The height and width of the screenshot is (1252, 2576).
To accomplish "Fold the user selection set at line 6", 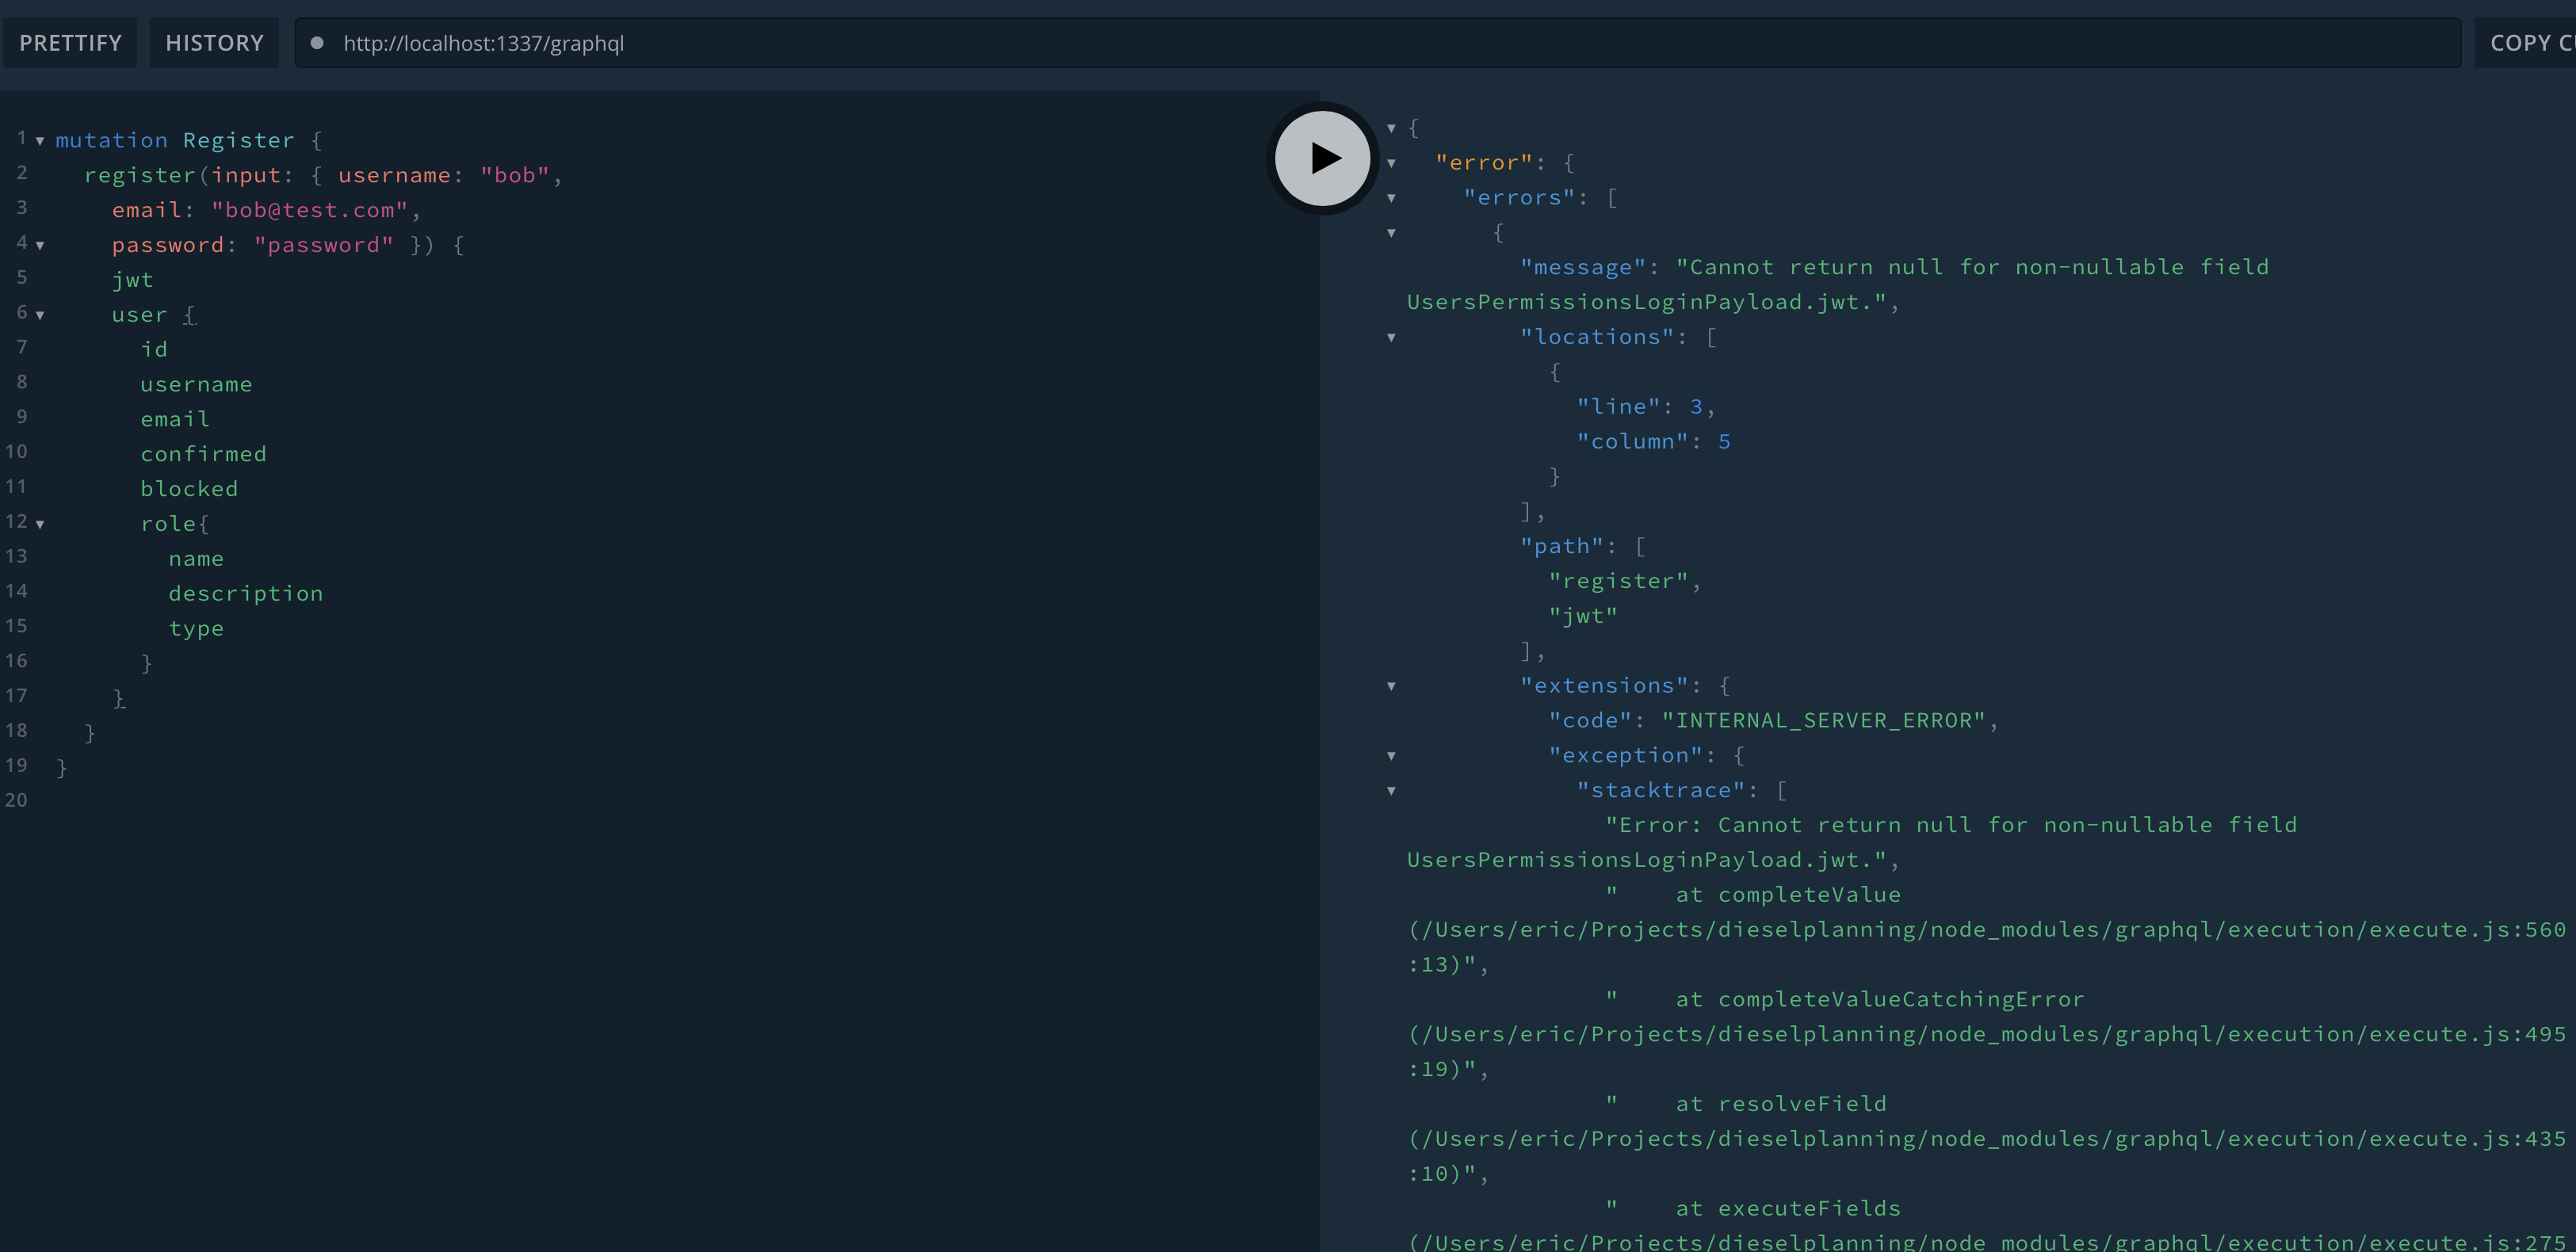I will [39, 314].
